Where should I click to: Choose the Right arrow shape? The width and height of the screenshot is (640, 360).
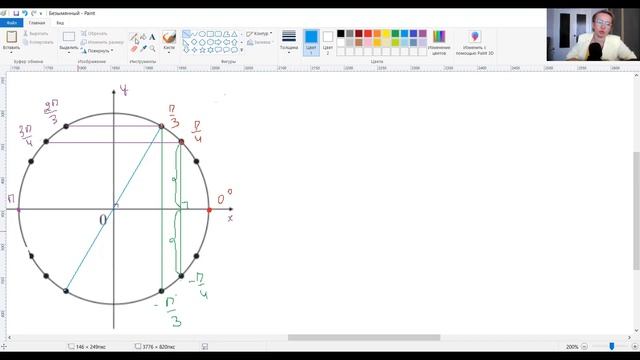(218, 42)
